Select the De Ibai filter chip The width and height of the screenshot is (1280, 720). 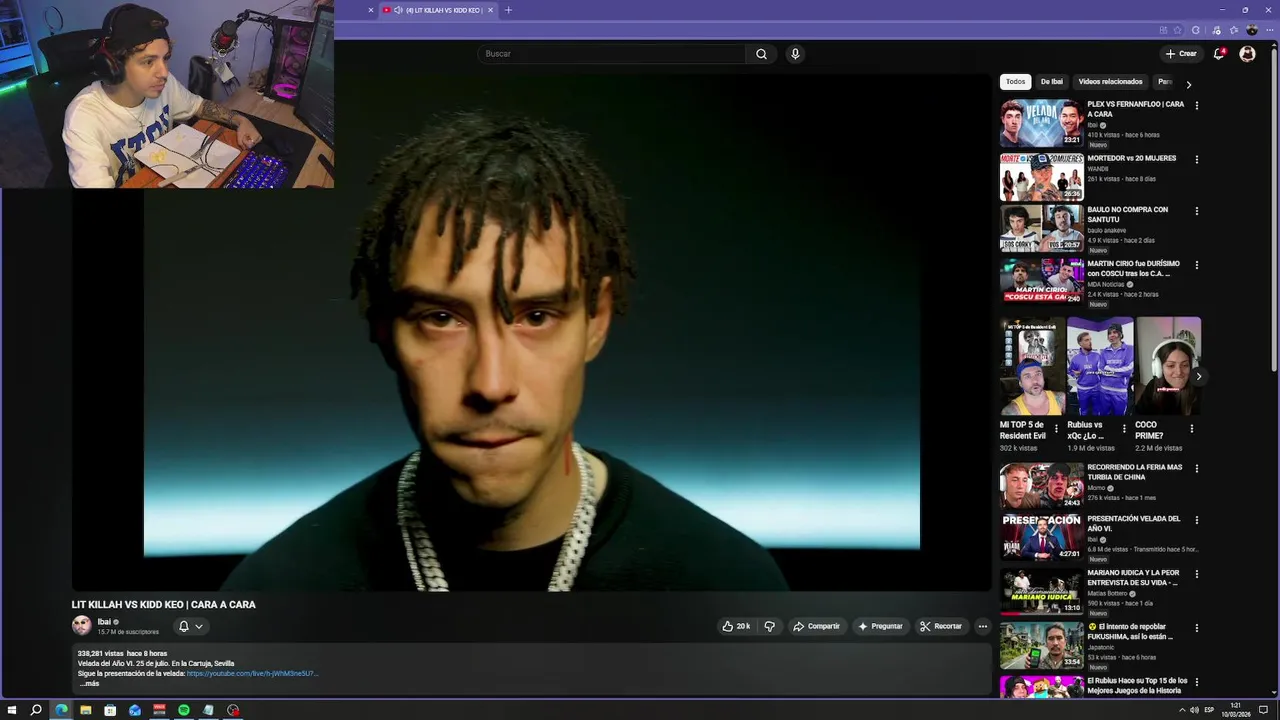[1051, 82]
